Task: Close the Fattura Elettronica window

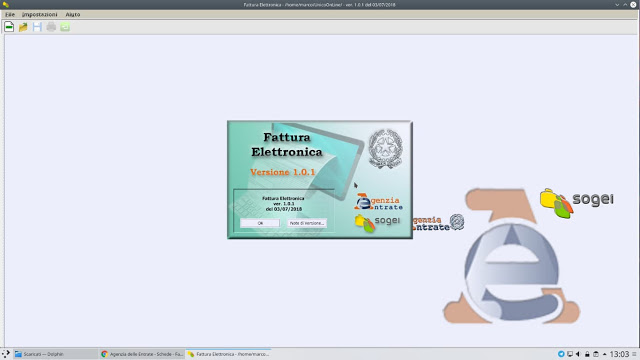Action: coord(633,4)
